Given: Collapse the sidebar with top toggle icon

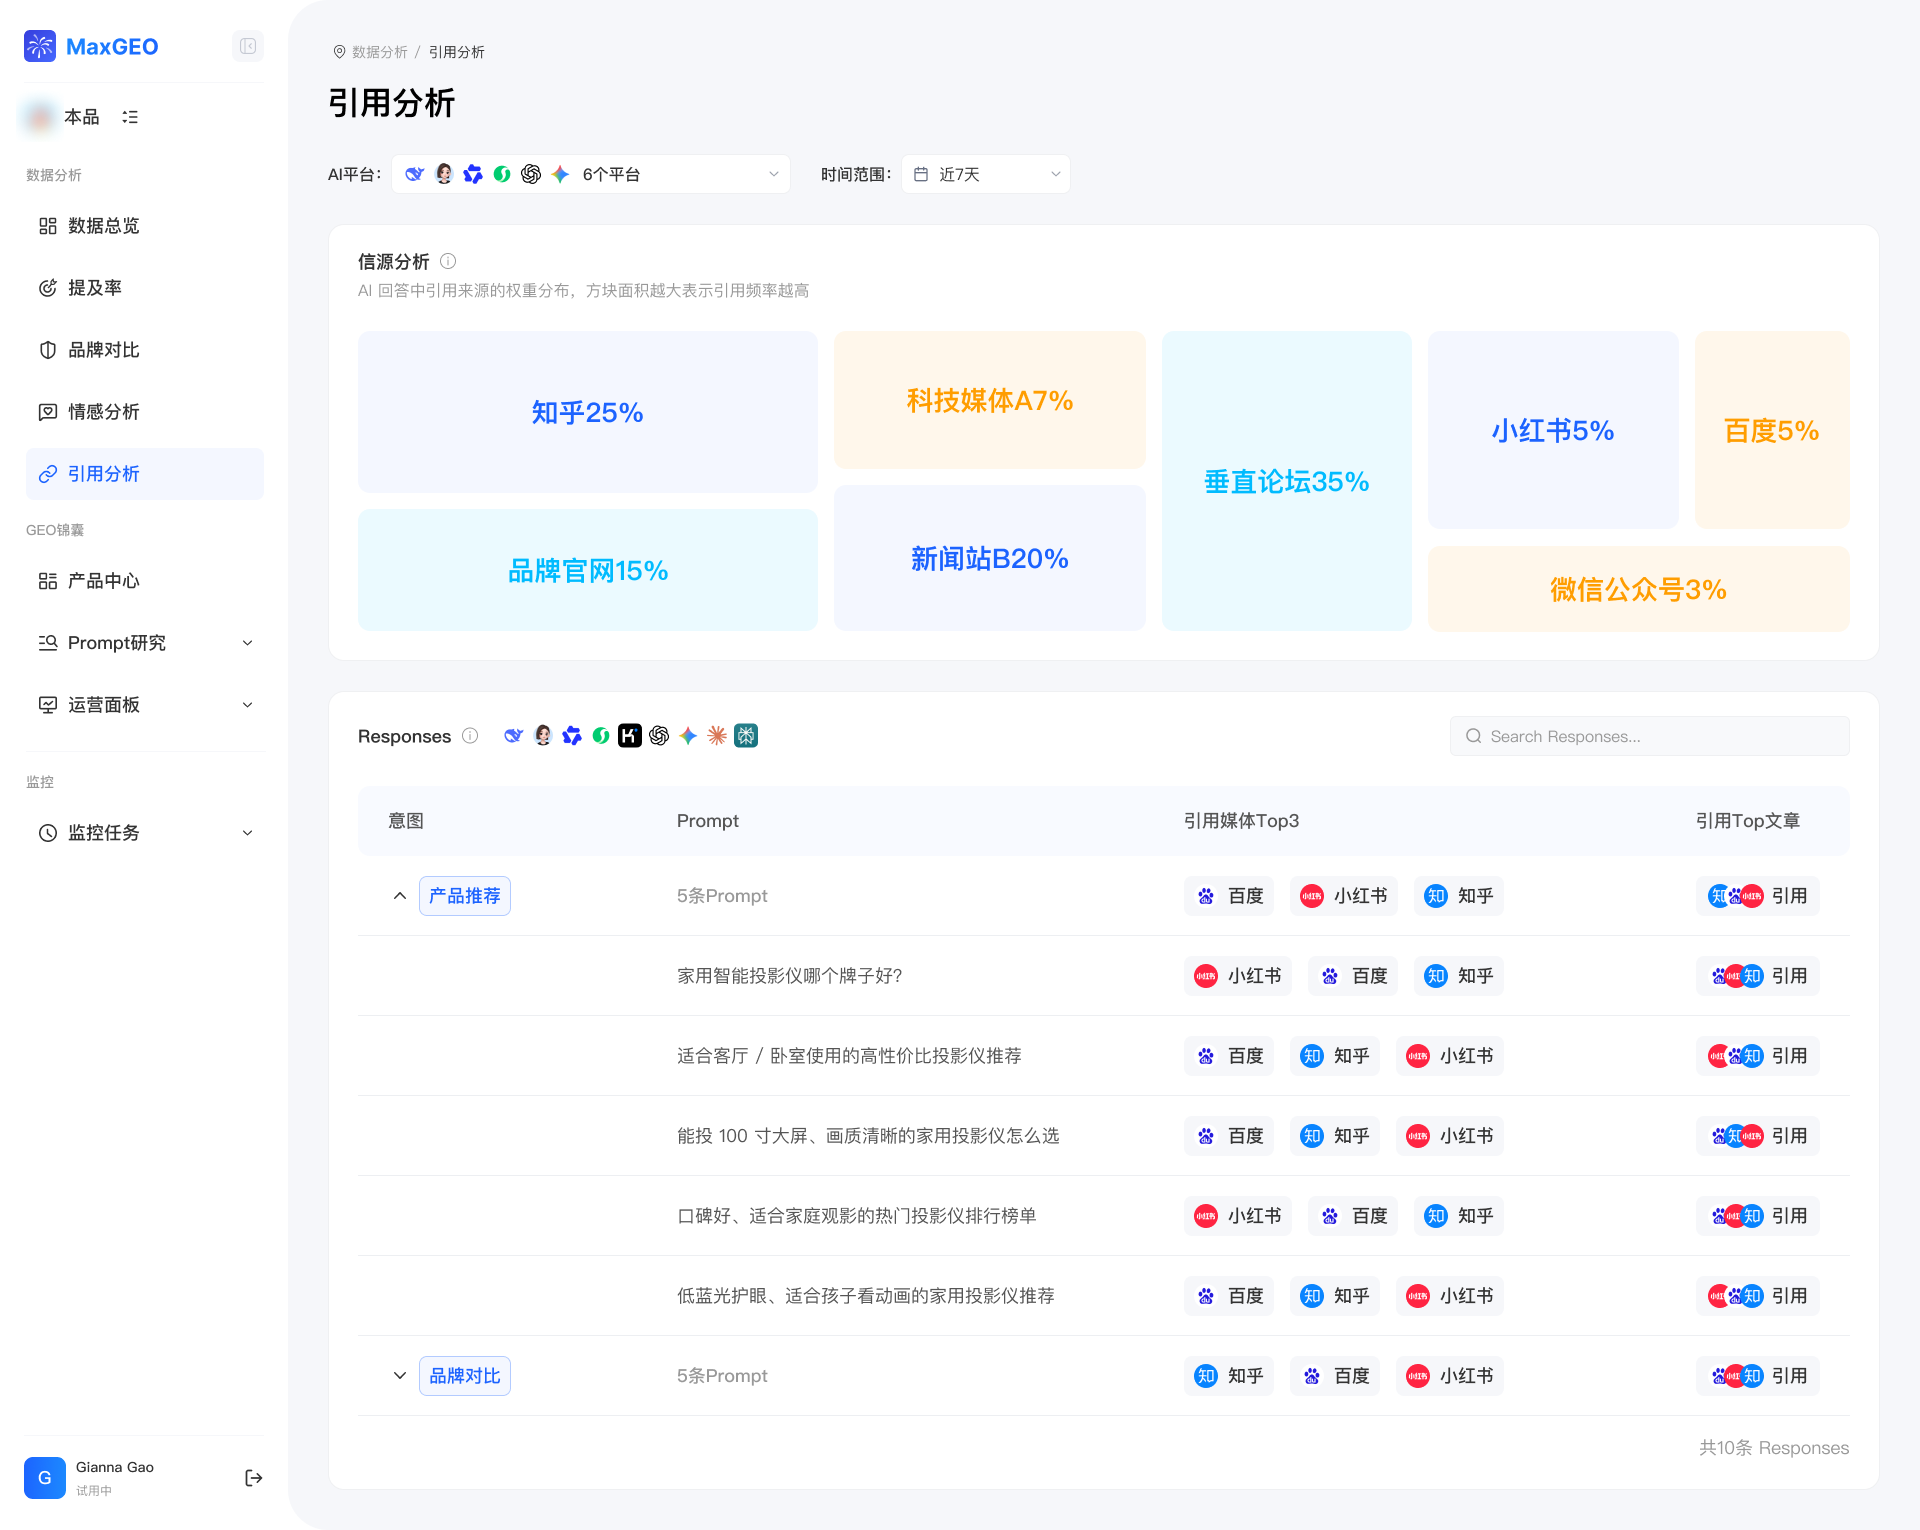Looking at the screenshot, I should point(248,46).
